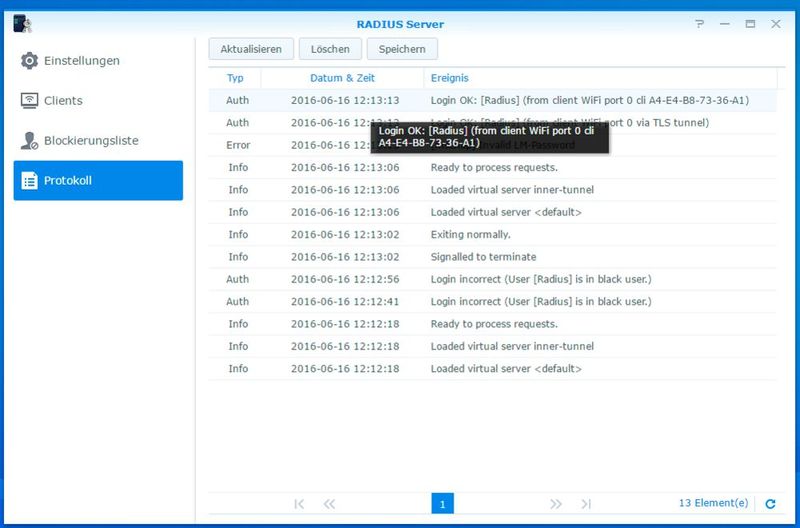Image resolution: width=800 pixels, height=528 pixels.
Task: Select the 12:13:06 'Ready to process requests.' row
Action: (x=492, y=167)
